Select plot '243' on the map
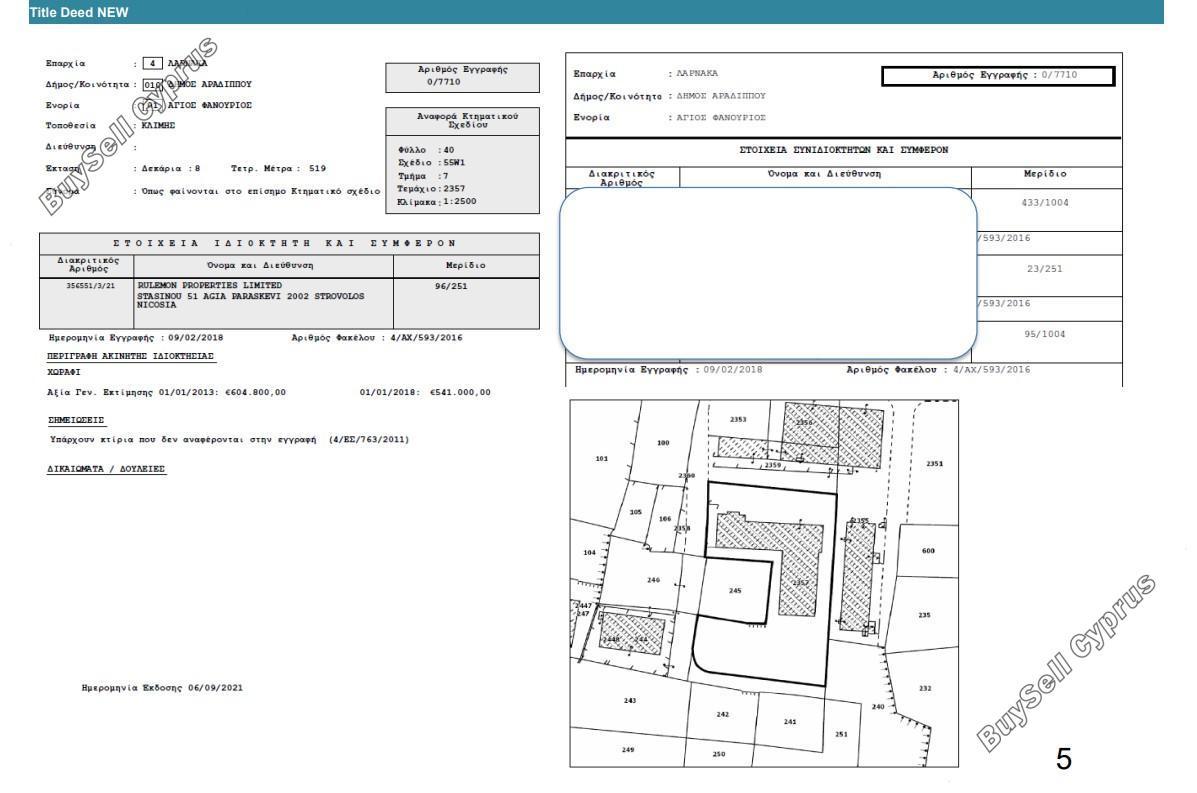The width and height of the screenshot is (1197, 793). [x=629, y=701]
